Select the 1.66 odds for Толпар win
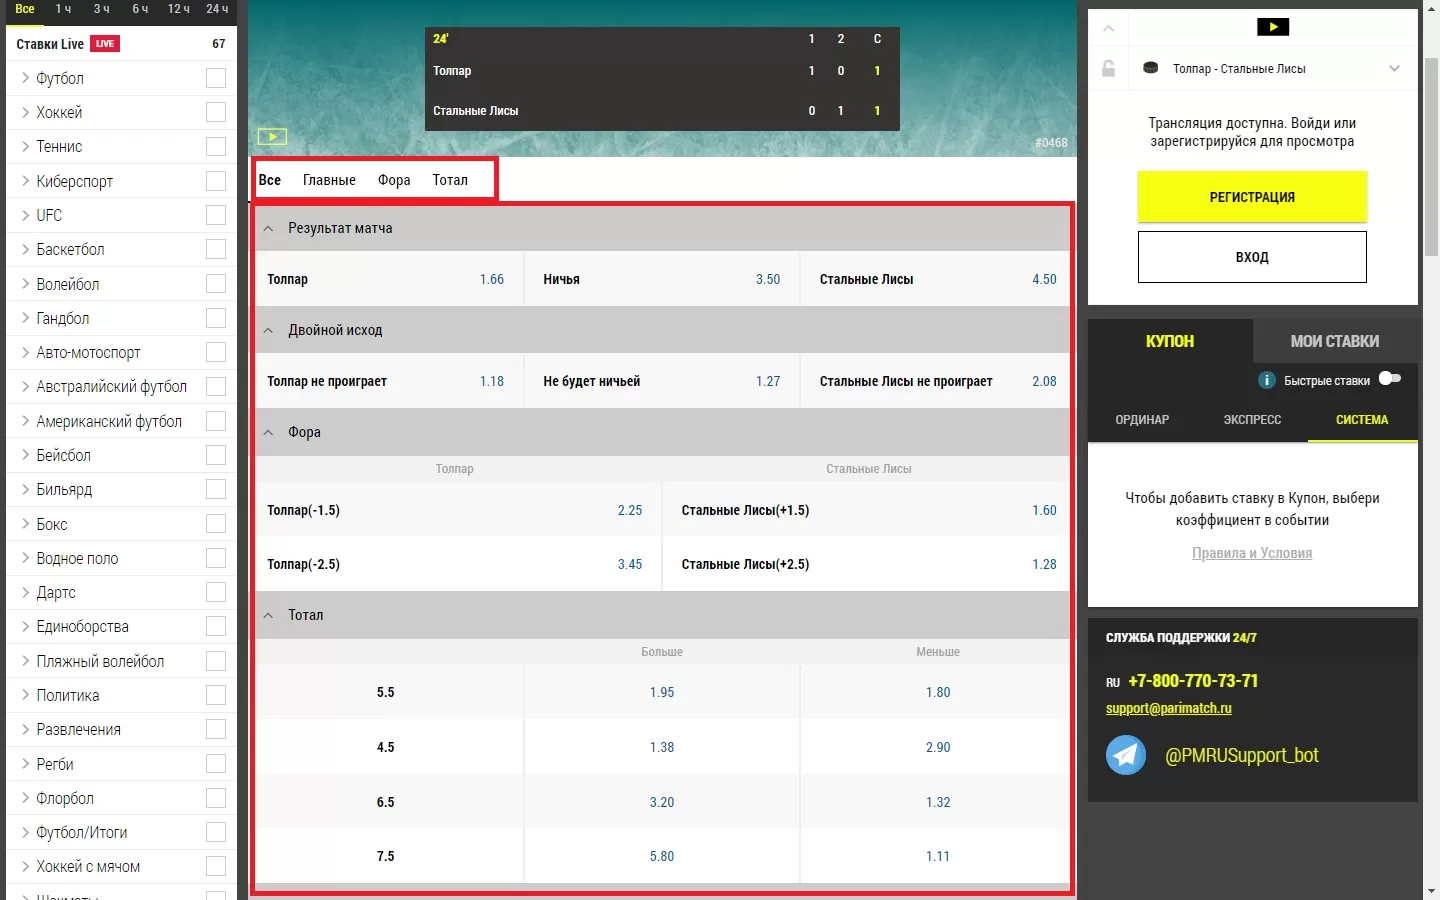The height and width of the screenshot is (900, 1440). (x=491, y=279)
